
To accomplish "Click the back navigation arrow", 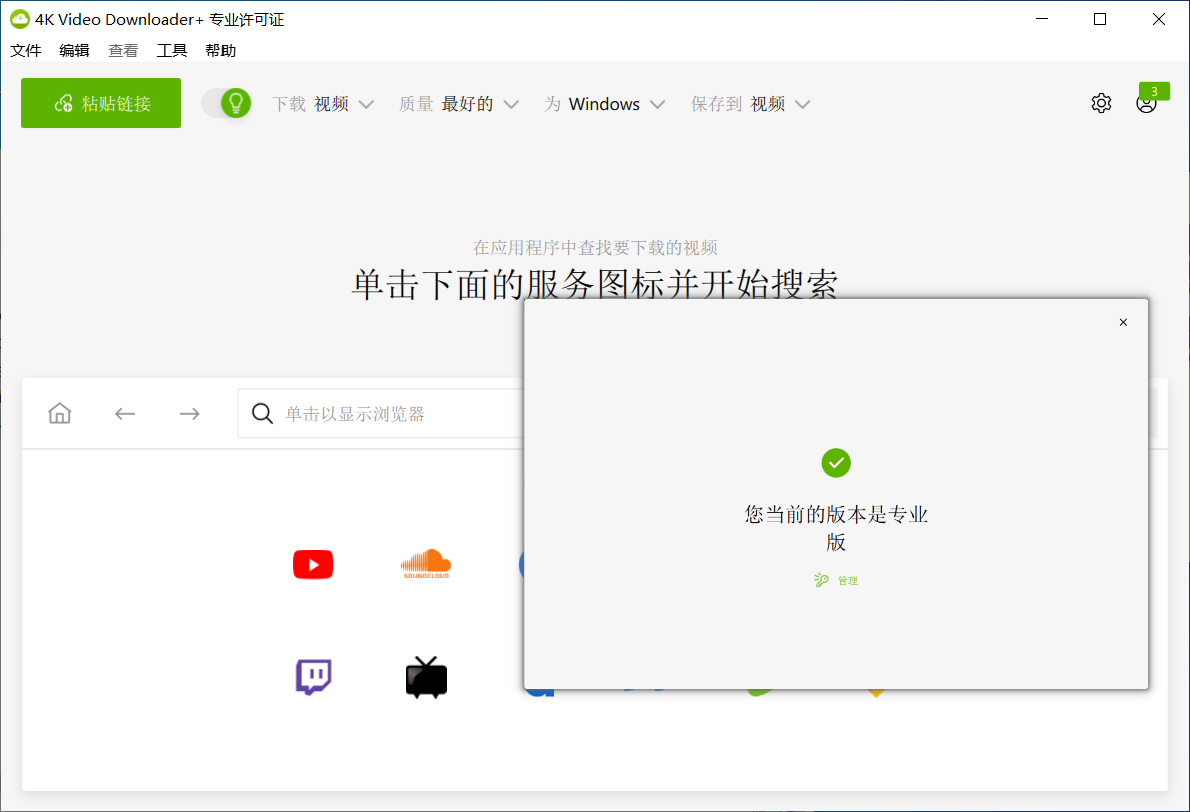I will (124, 413).
